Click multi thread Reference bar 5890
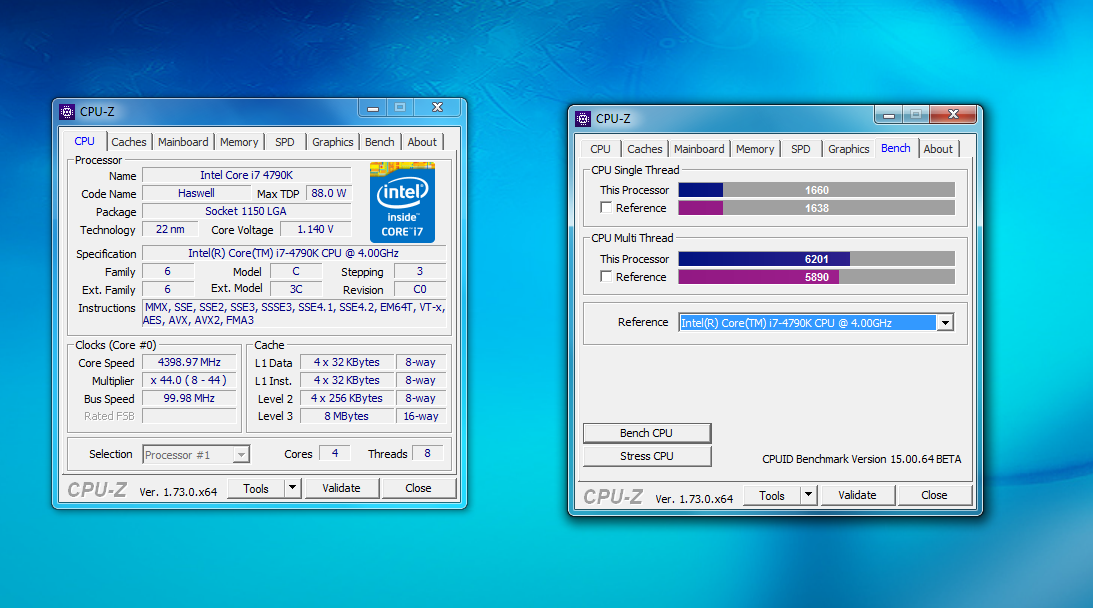 [816, 277]
